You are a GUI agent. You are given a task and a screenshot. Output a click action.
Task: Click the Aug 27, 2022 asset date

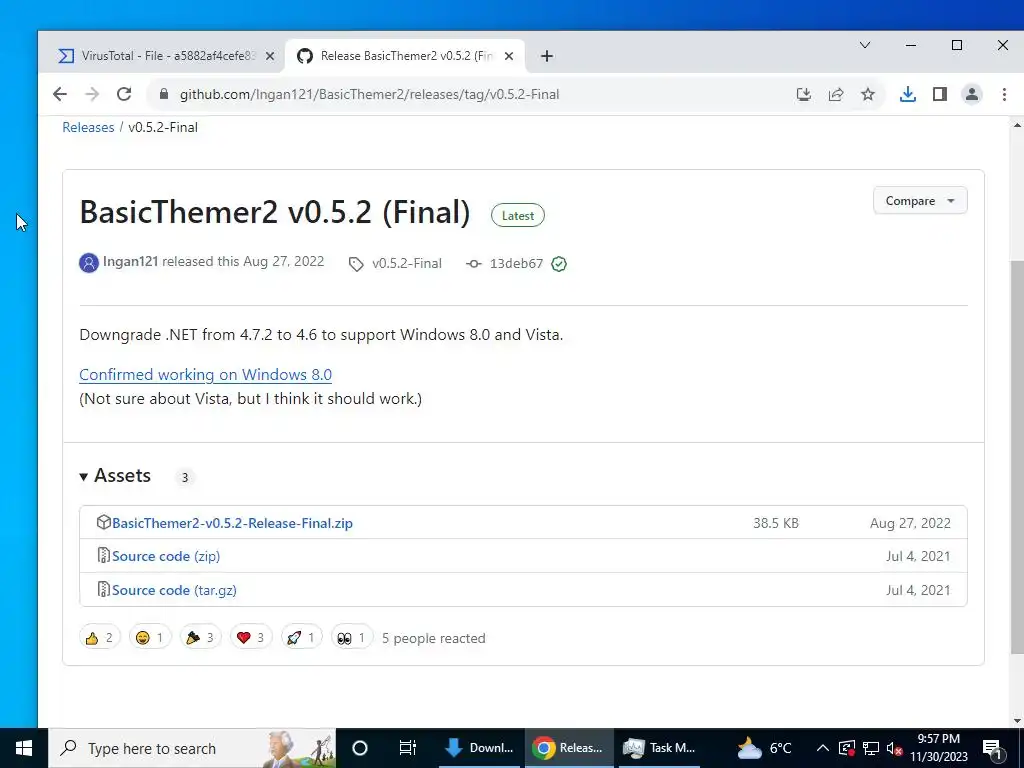910,523
